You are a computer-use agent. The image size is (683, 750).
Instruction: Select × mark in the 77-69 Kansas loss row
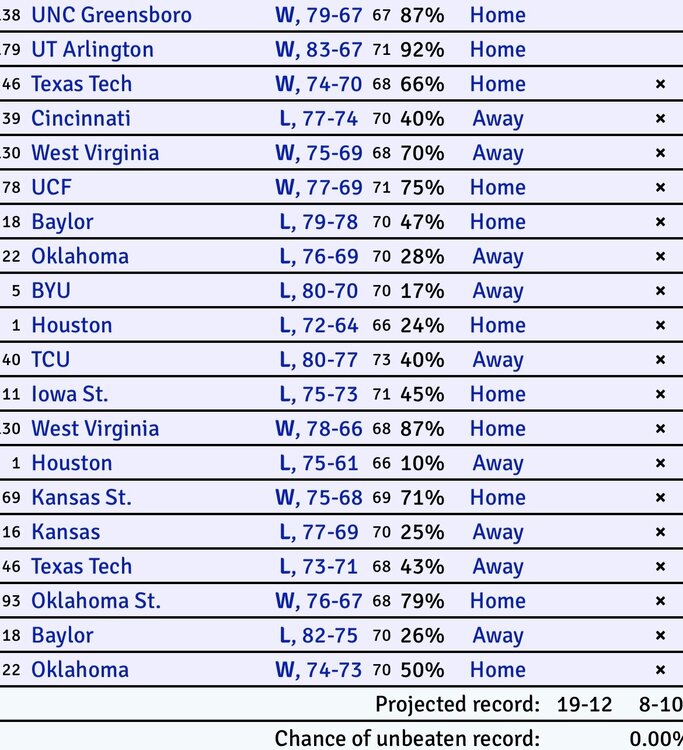click(x=660, y=532)
